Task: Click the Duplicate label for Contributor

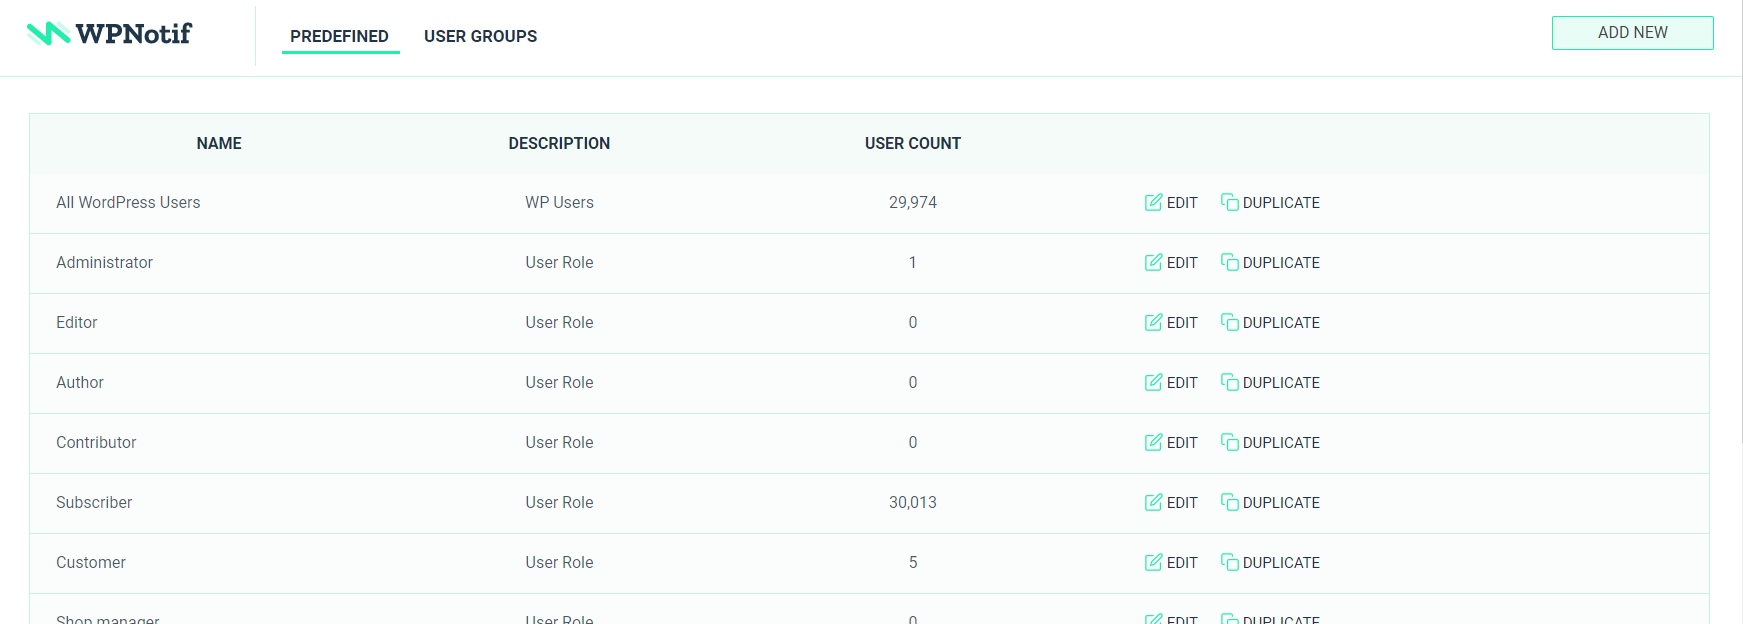Action: 1281,443
